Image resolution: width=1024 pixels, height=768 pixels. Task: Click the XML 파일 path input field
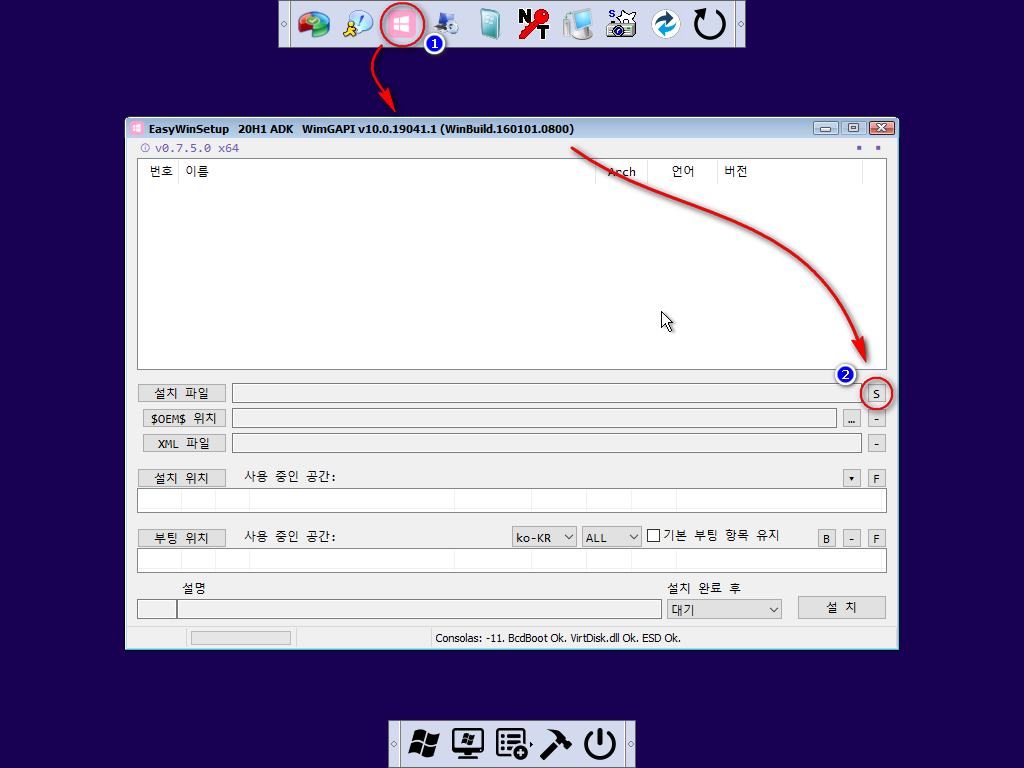547,443
